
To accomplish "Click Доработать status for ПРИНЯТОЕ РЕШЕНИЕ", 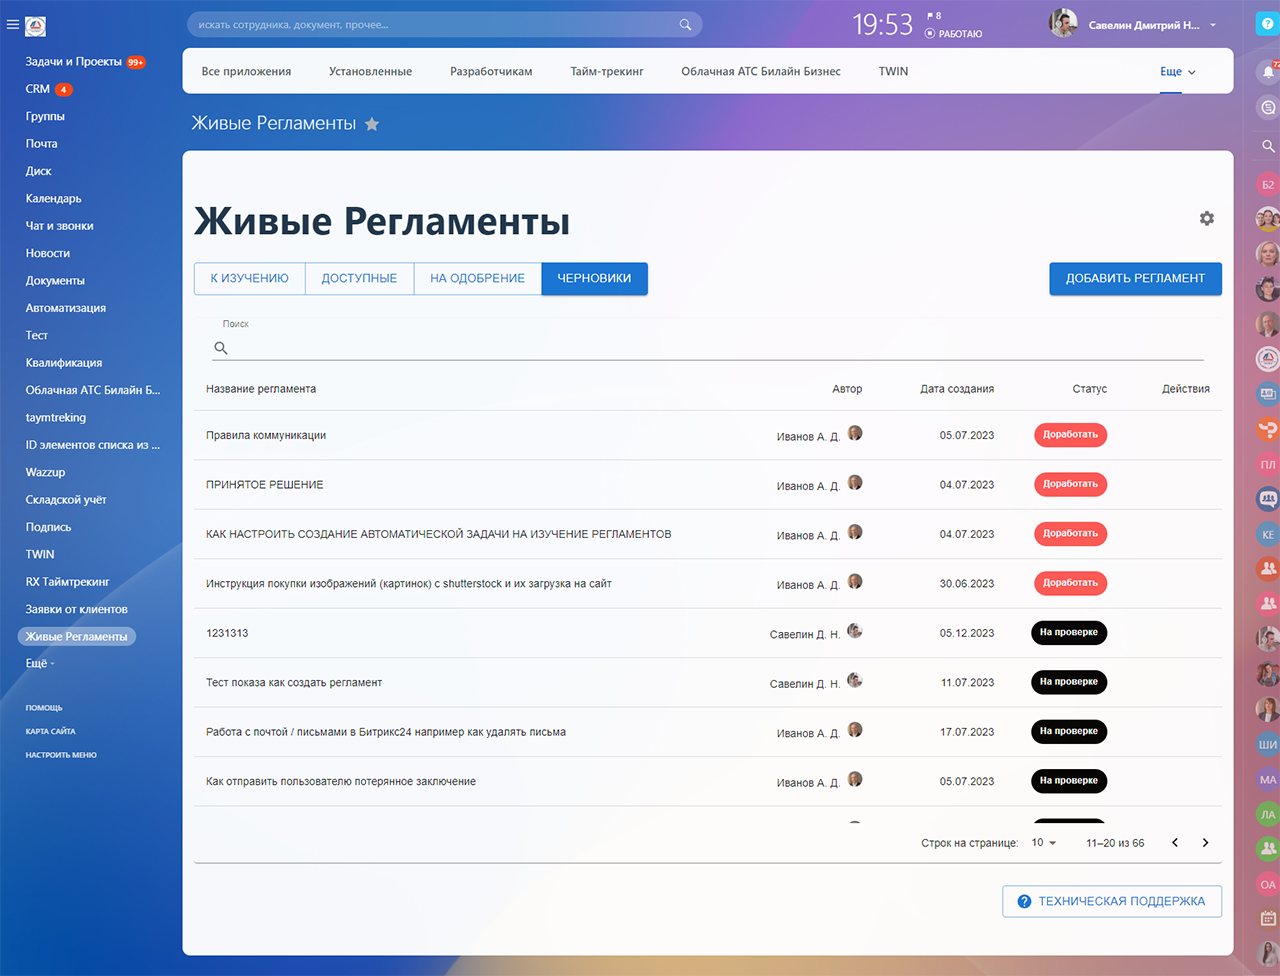I will (1070, 484).
